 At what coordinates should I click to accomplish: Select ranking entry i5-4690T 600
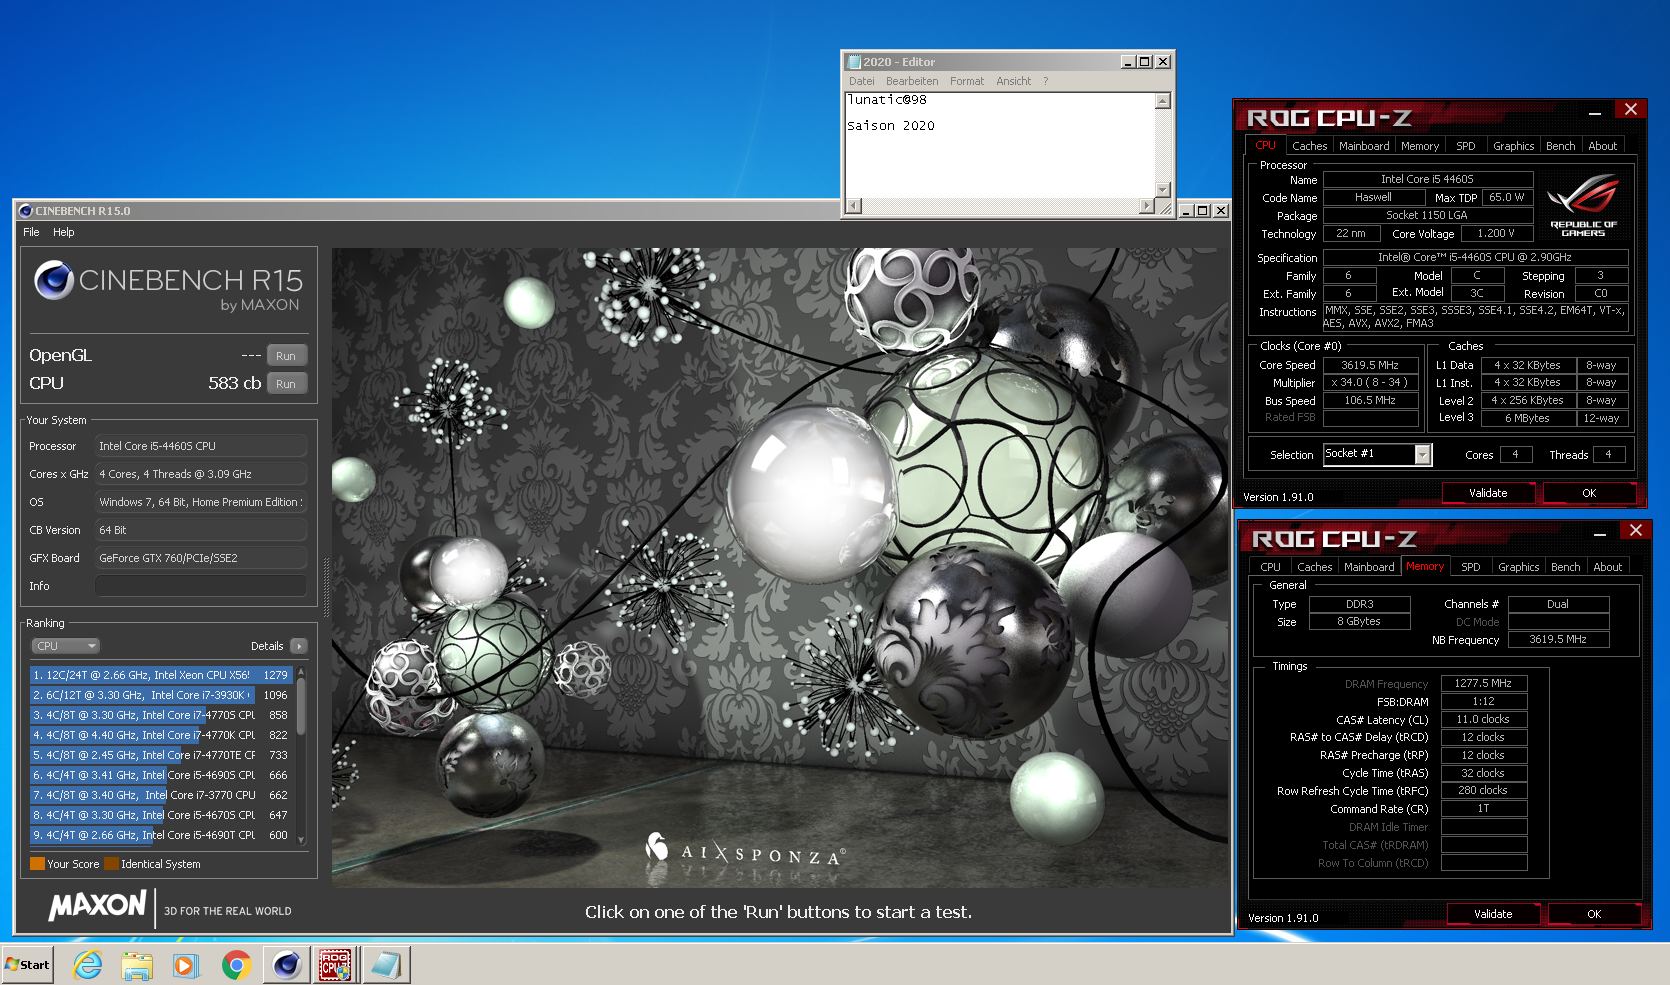(161, 835)
